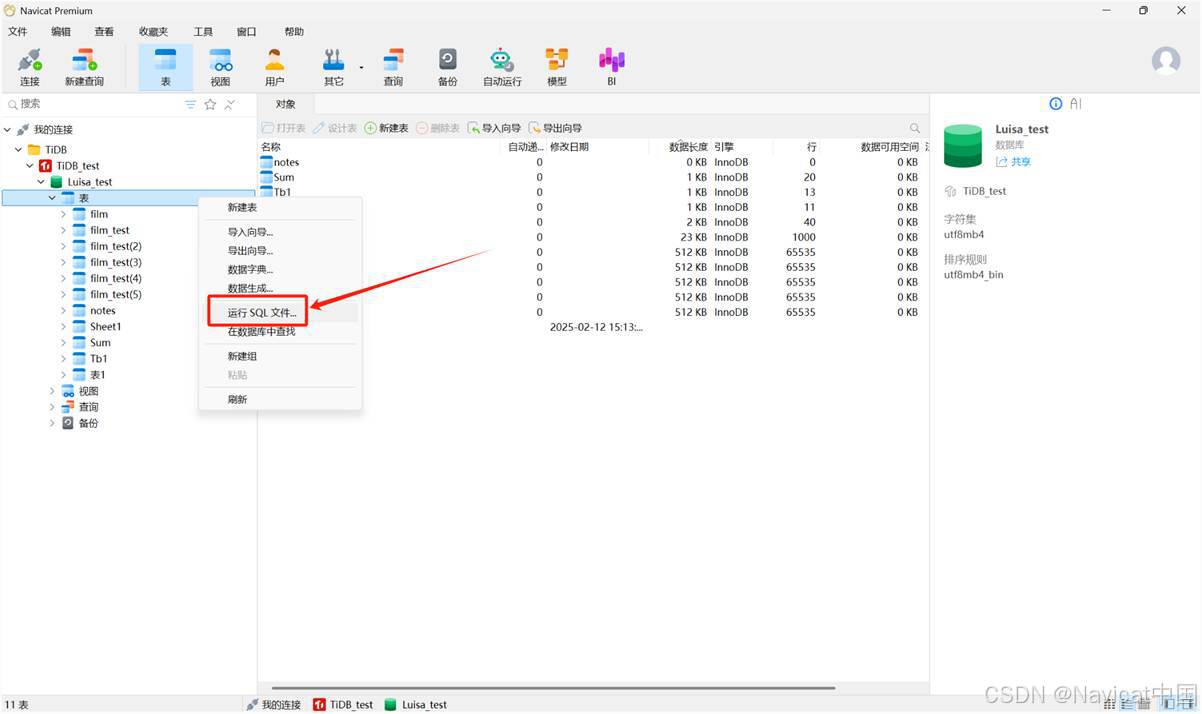
Task: Click the user avatar profile icon
Action: pyautogui.click(x=1166, y=61)
